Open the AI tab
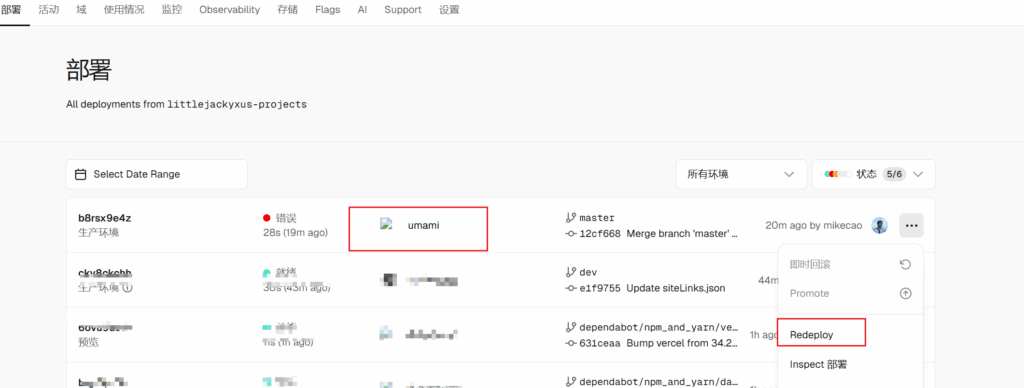This screenshot has width=1024, height=388. point(362,10)
